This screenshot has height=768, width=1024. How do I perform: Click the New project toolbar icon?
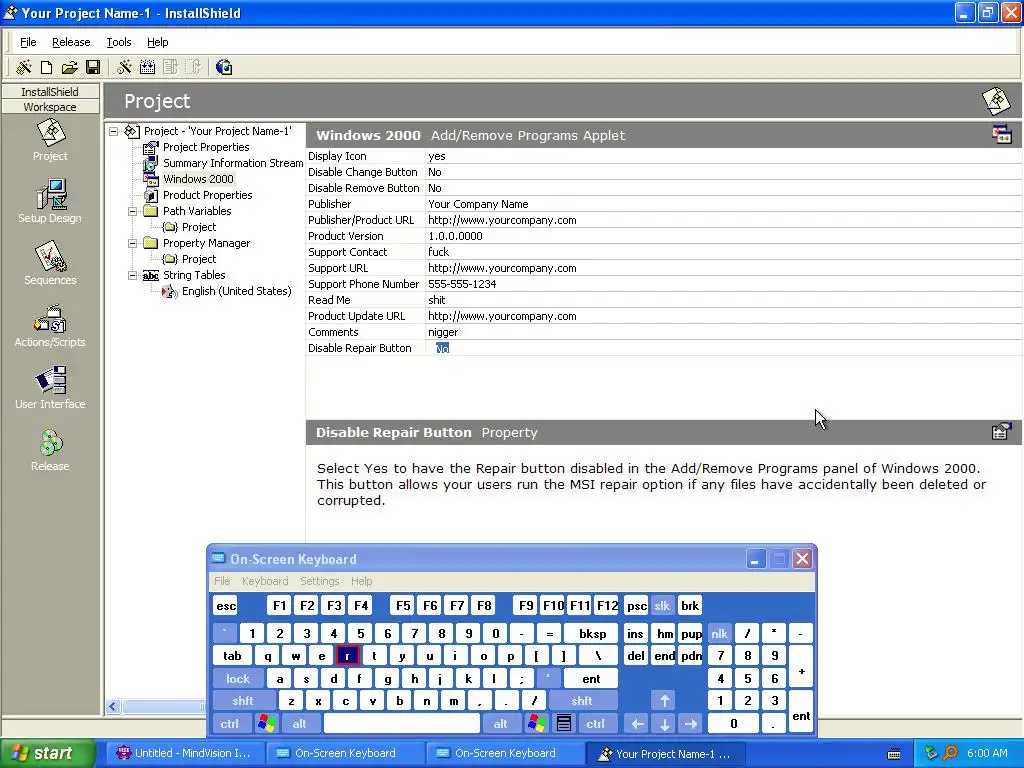point(46,67)
